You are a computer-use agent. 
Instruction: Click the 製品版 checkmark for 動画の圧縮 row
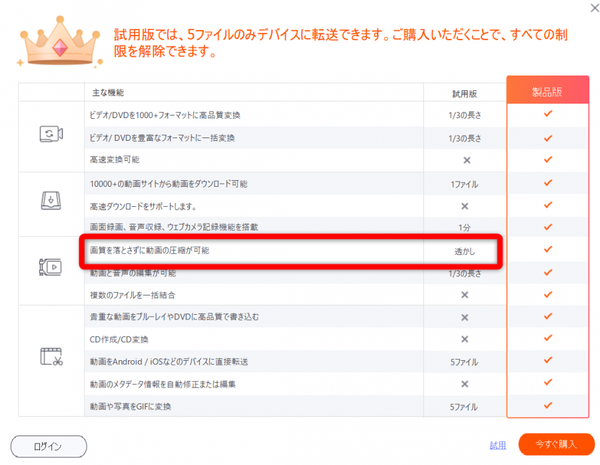548,249
